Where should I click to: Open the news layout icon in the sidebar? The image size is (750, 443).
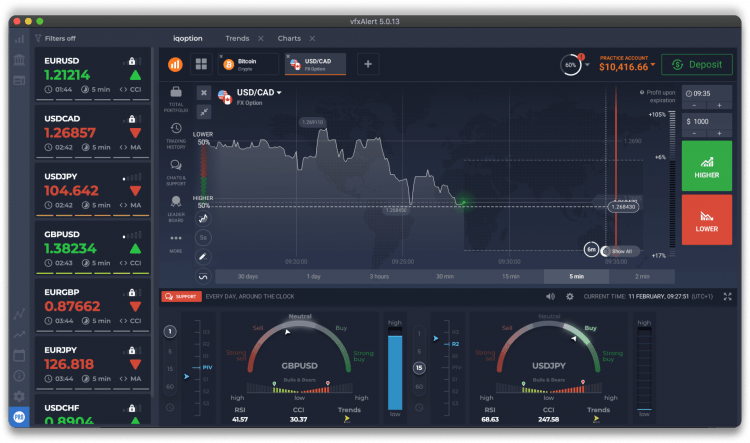coord(19,80)
